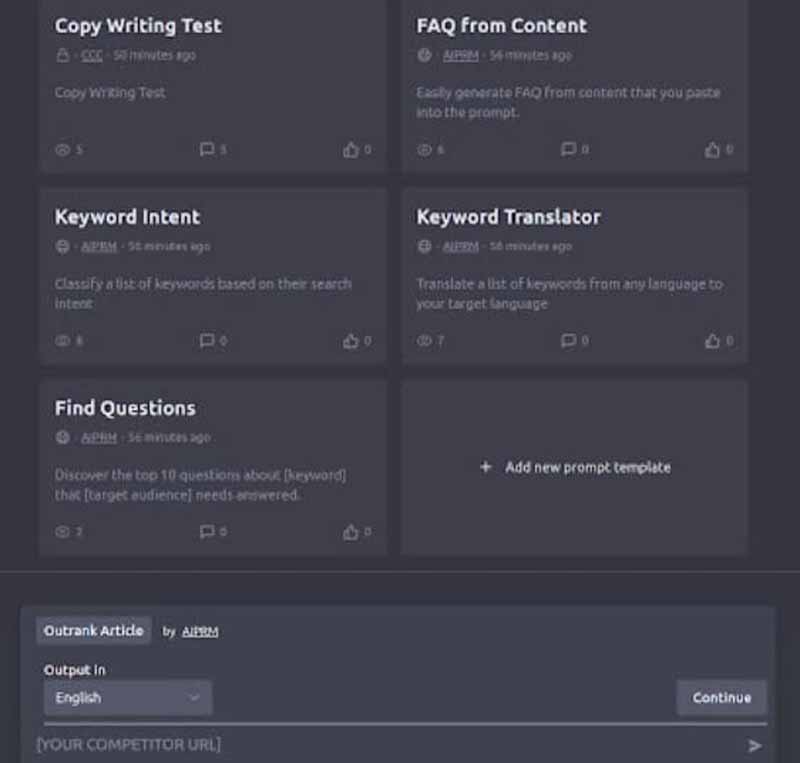Click the Add new prompt template card
This screenshot has height=763, width=800.
(574, 467)
